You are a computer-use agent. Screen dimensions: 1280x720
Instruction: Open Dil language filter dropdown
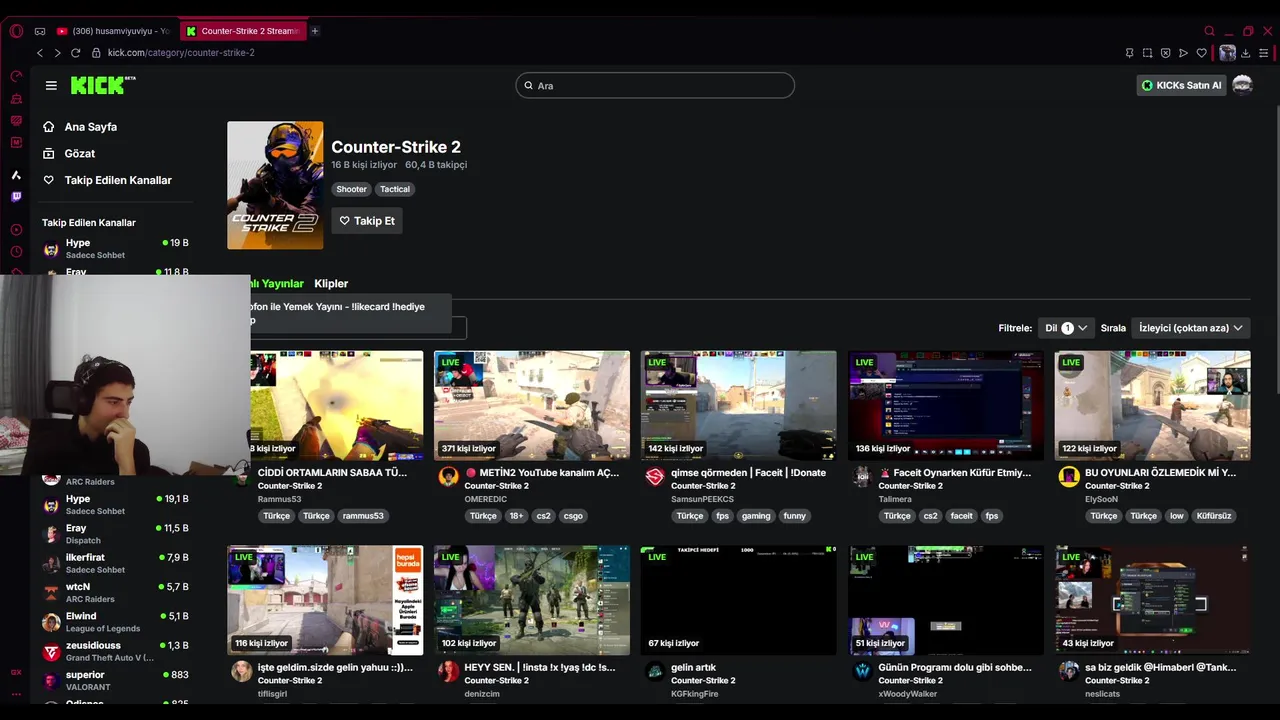tap(1066, 328)
